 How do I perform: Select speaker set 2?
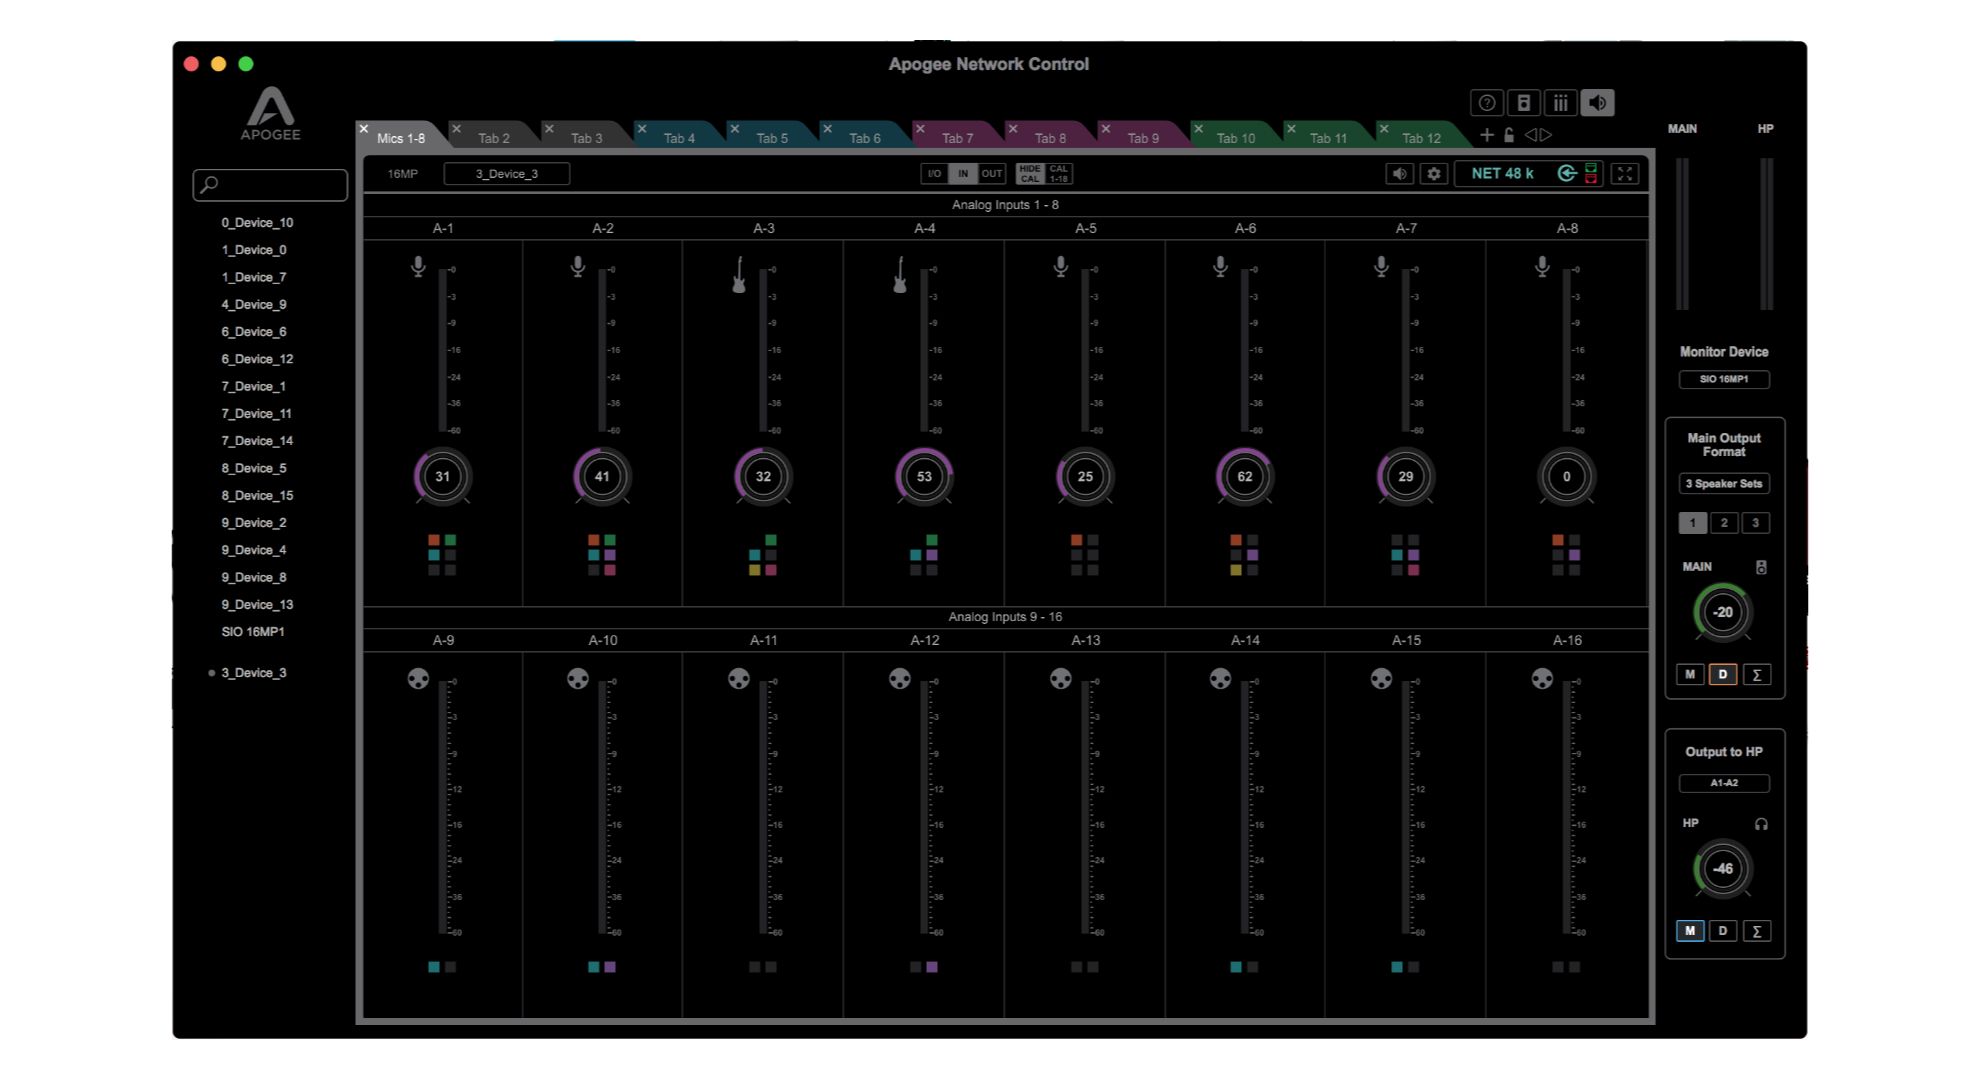[x=1724, y=523]
